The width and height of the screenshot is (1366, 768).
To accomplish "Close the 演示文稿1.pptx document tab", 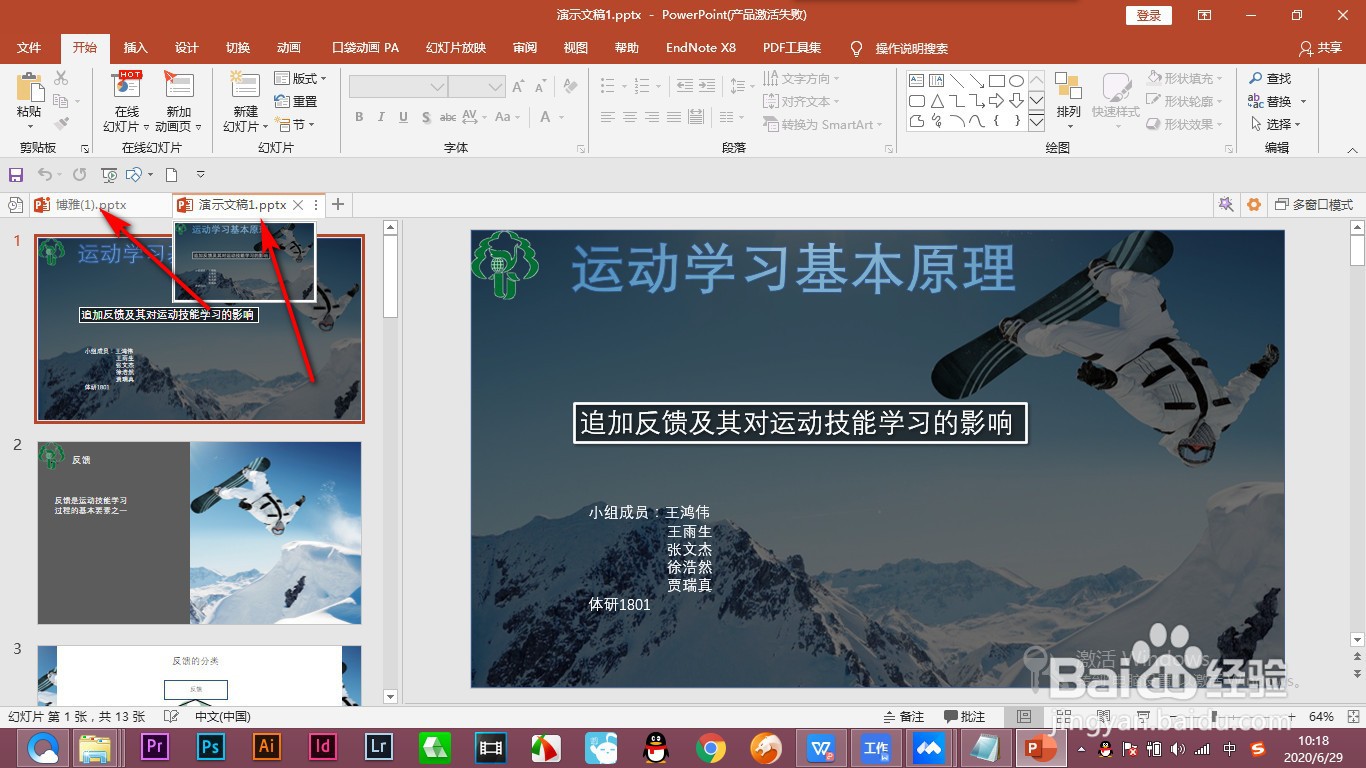I will pos(298,205).
